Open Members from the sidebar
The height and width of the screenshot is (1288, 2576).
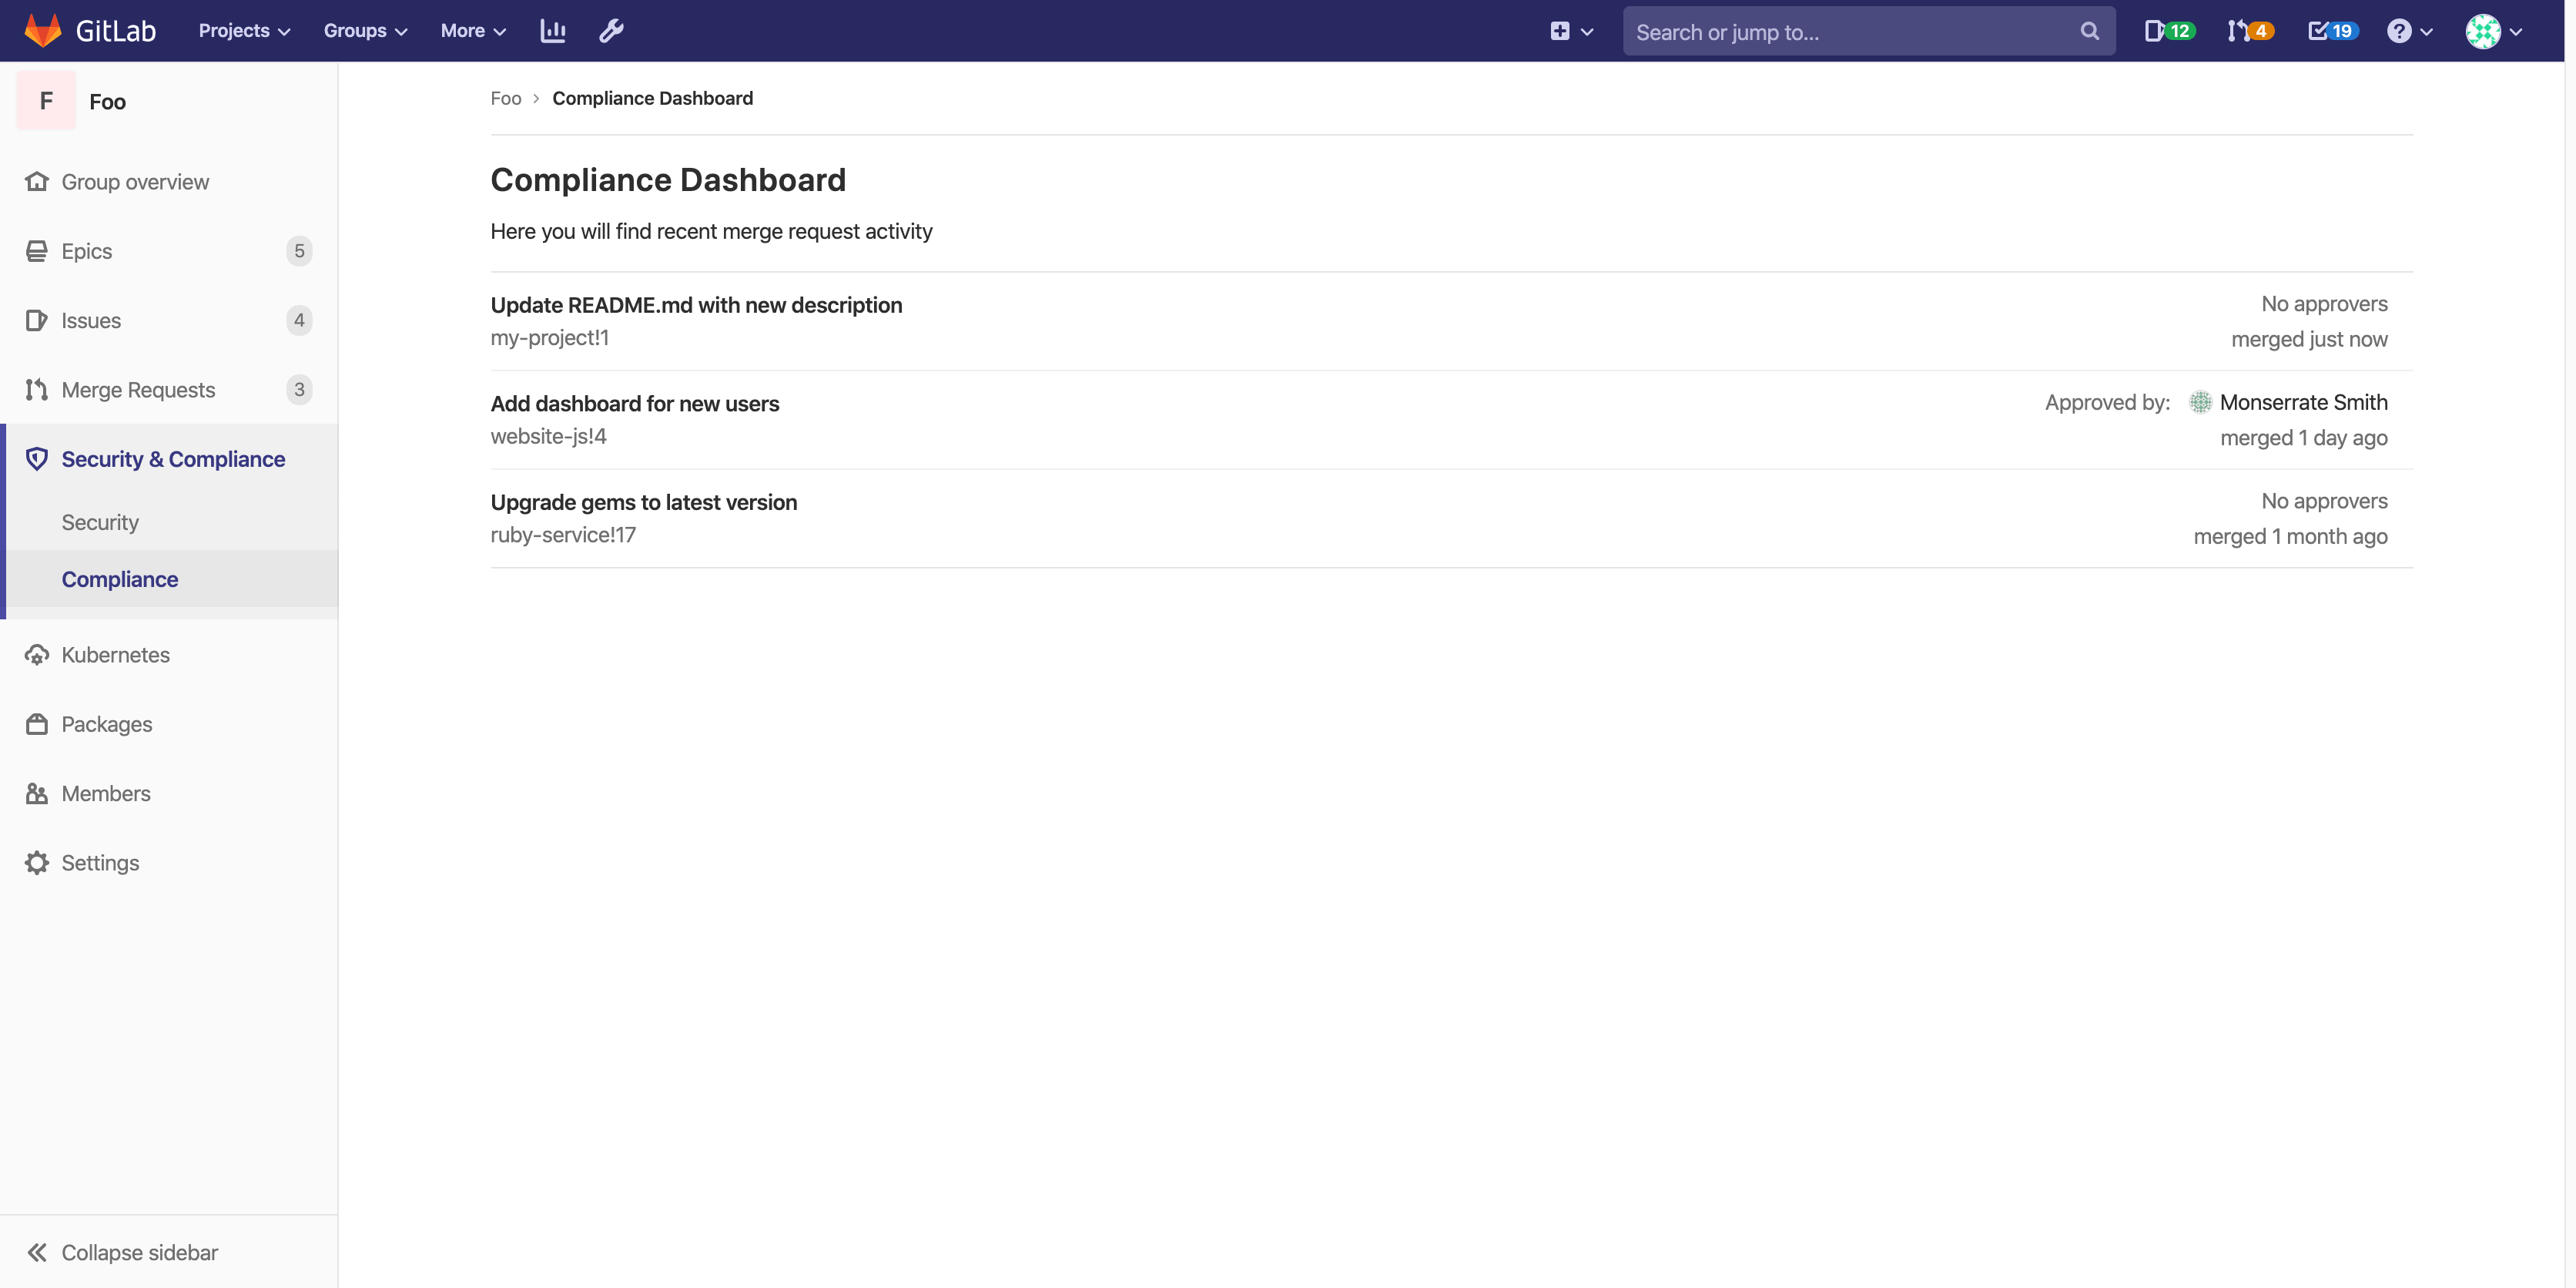click(x=106, y=792)
